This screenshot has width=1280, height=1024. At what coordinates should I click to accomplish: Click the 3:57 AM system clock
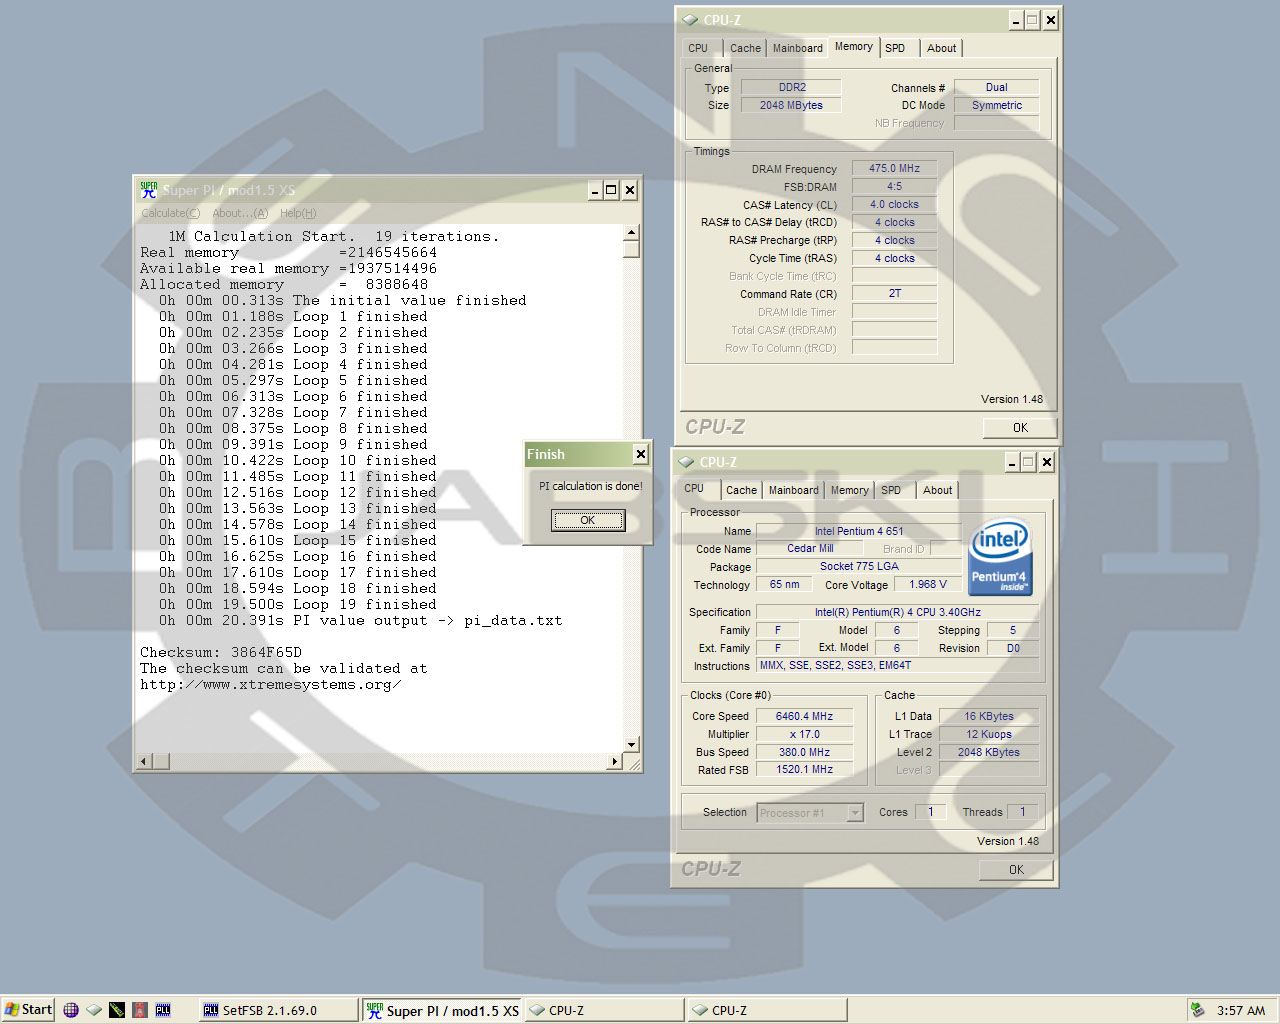1241,1010
